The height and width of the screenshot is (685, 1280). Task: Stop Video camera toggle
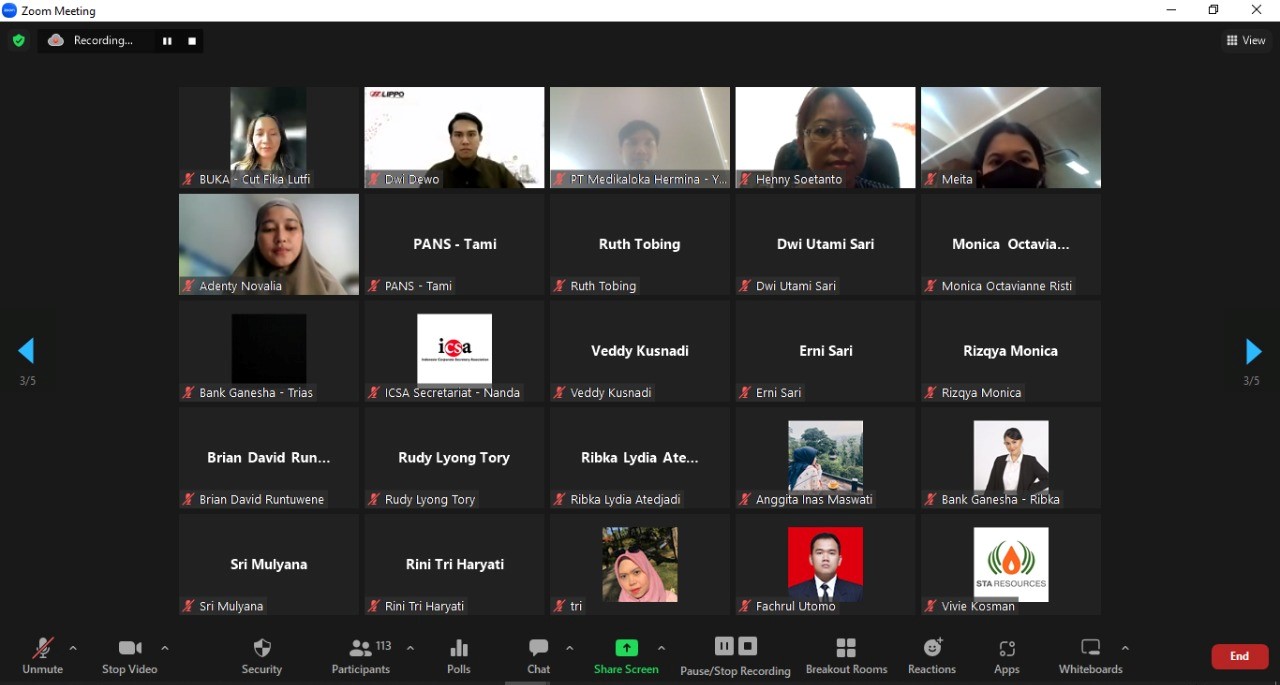pyautogui.click(x=130, y=655)
